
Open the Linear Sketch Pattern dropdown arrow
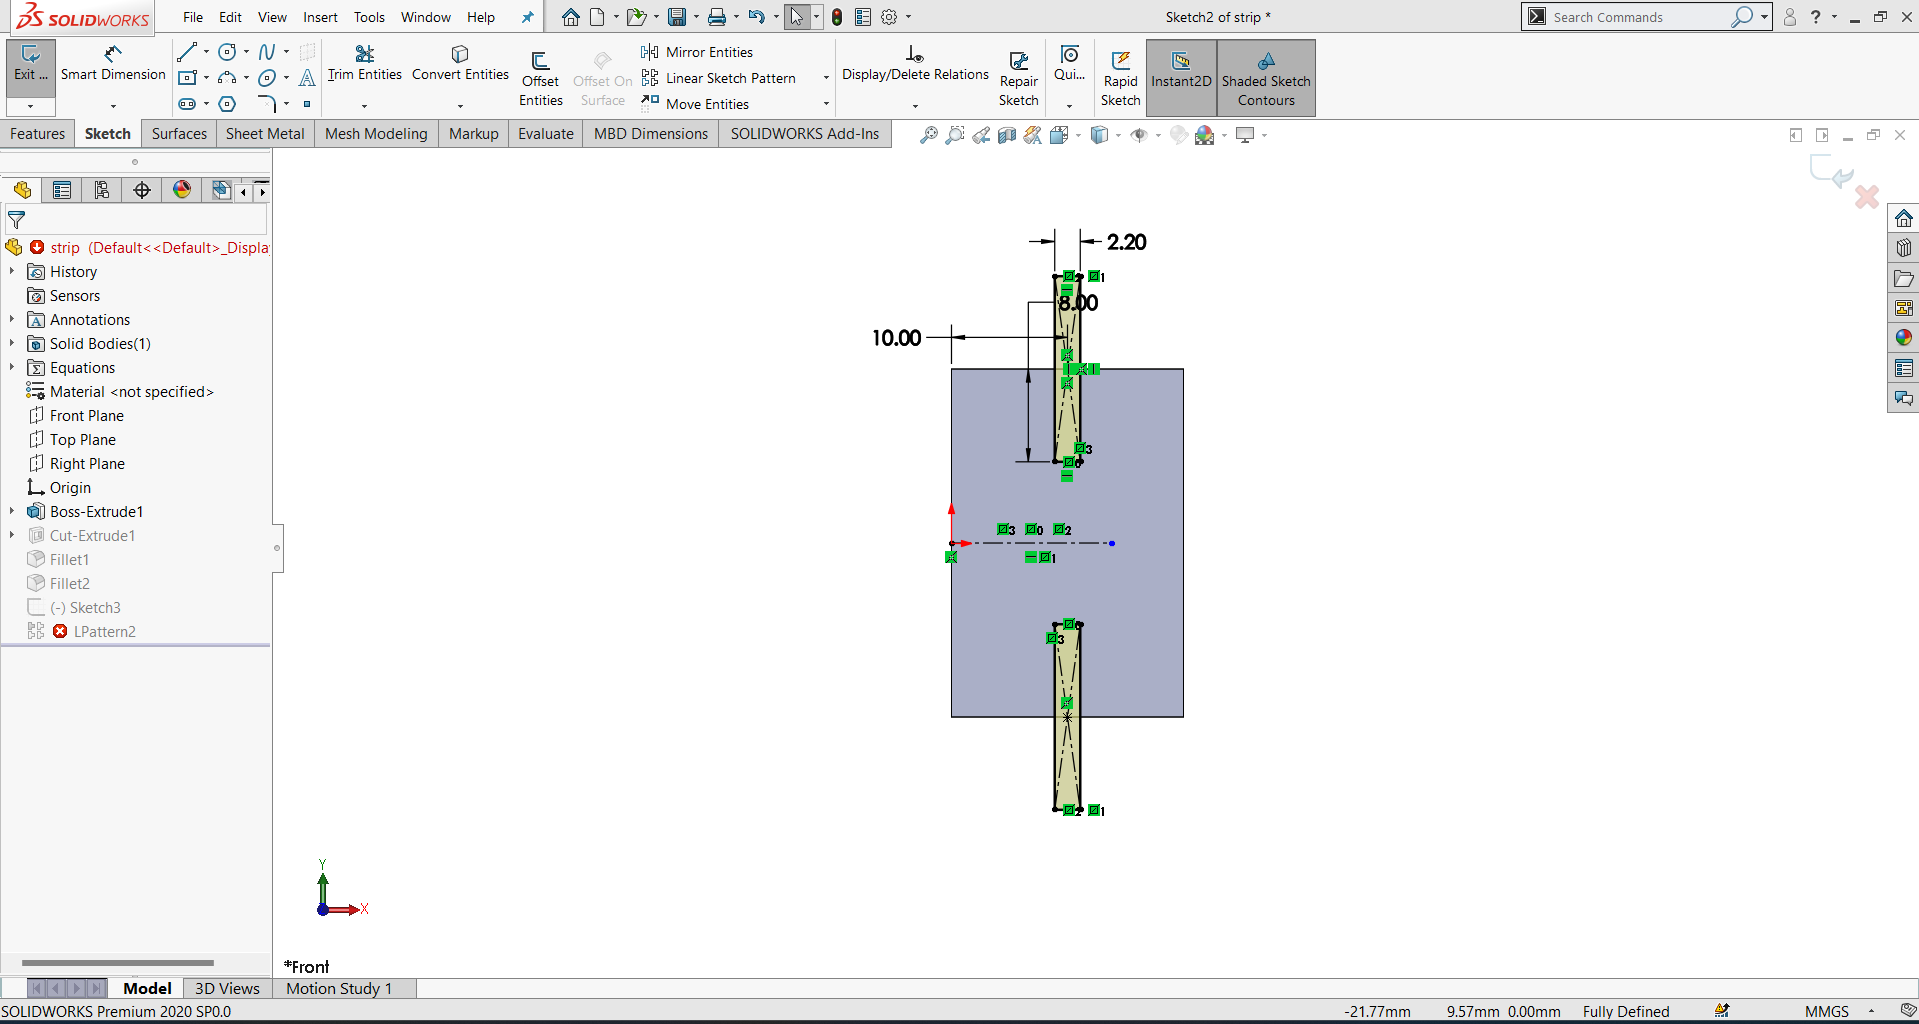click(826, 78)
